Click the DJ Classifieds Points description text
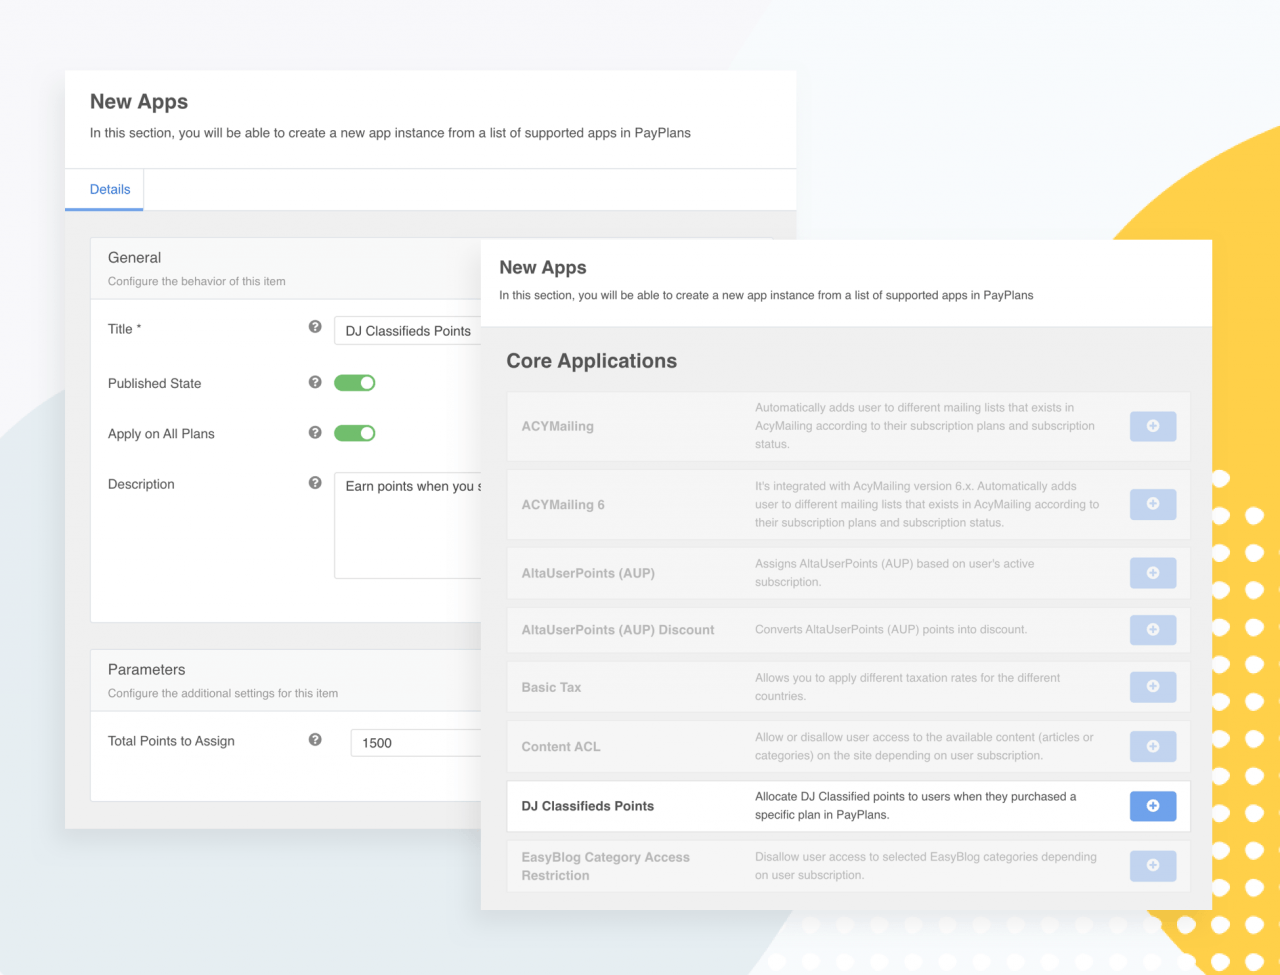Viewport: 1280px width, 975px height. click(916, 806)
